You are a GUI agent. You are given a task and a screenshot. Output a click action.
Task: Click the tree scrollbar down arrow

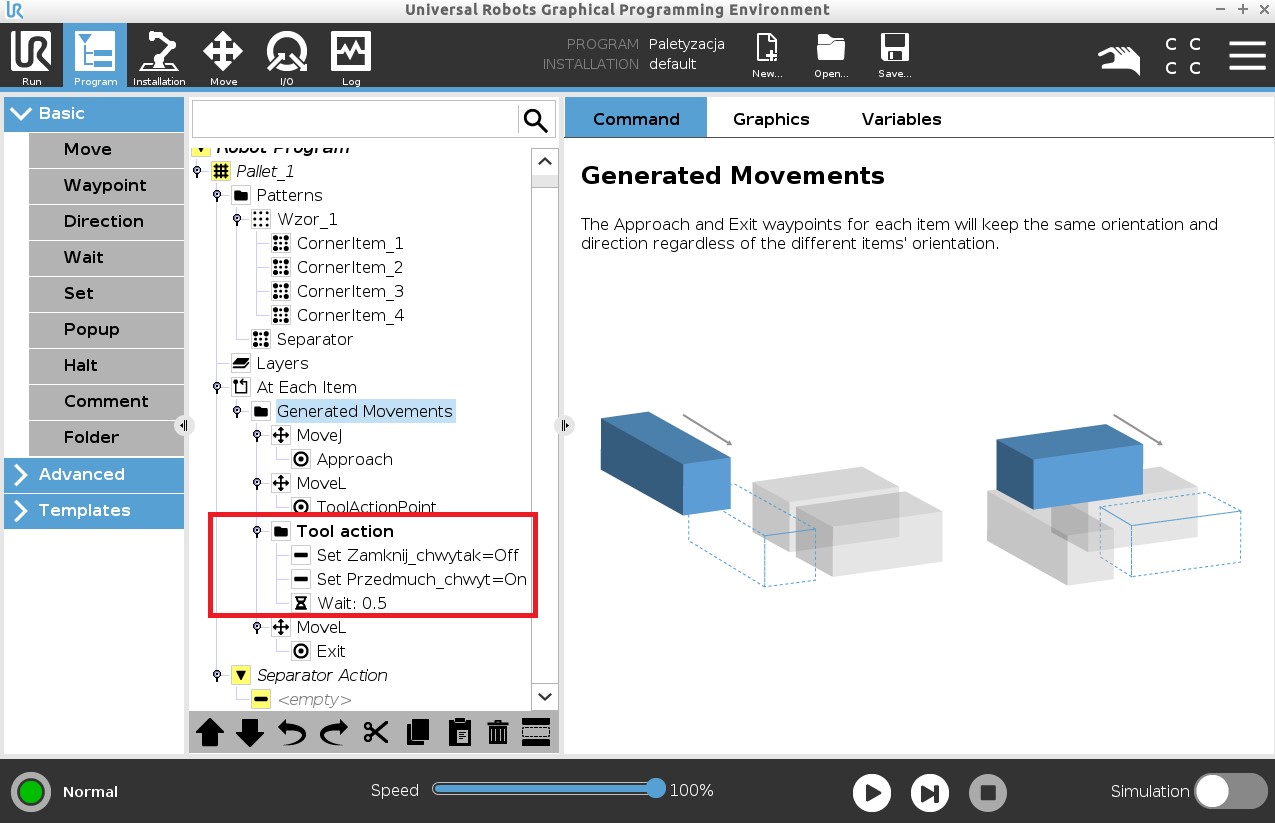545,697
